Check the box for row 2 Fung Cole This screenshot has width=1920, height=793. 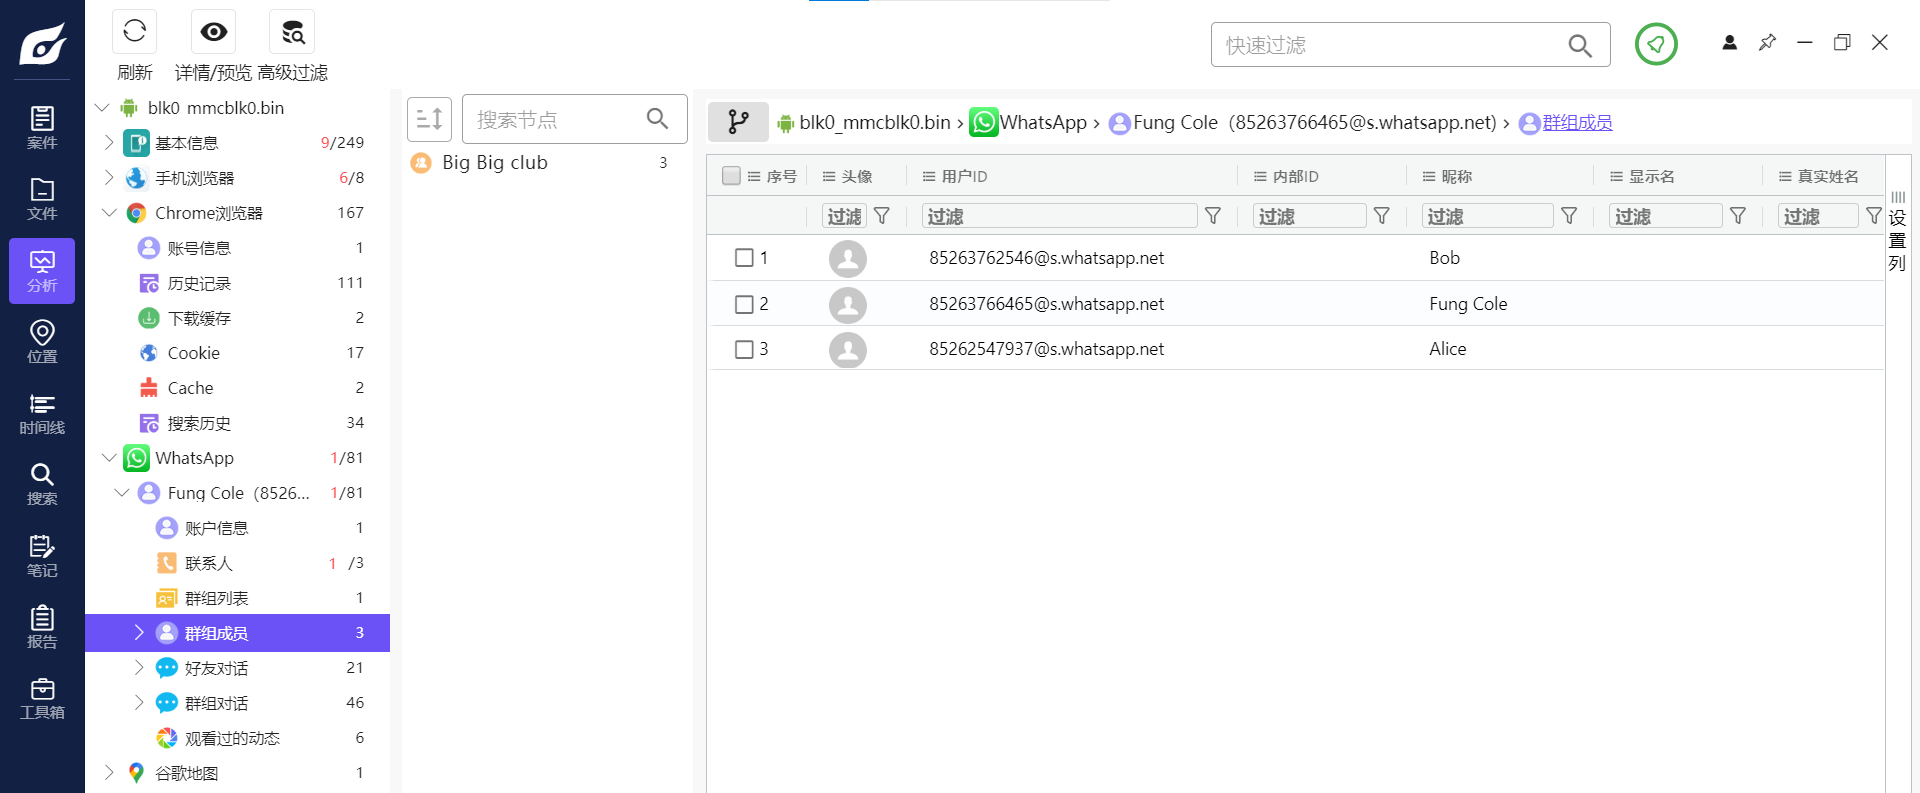pyautogui.click(x=744, y=304)
